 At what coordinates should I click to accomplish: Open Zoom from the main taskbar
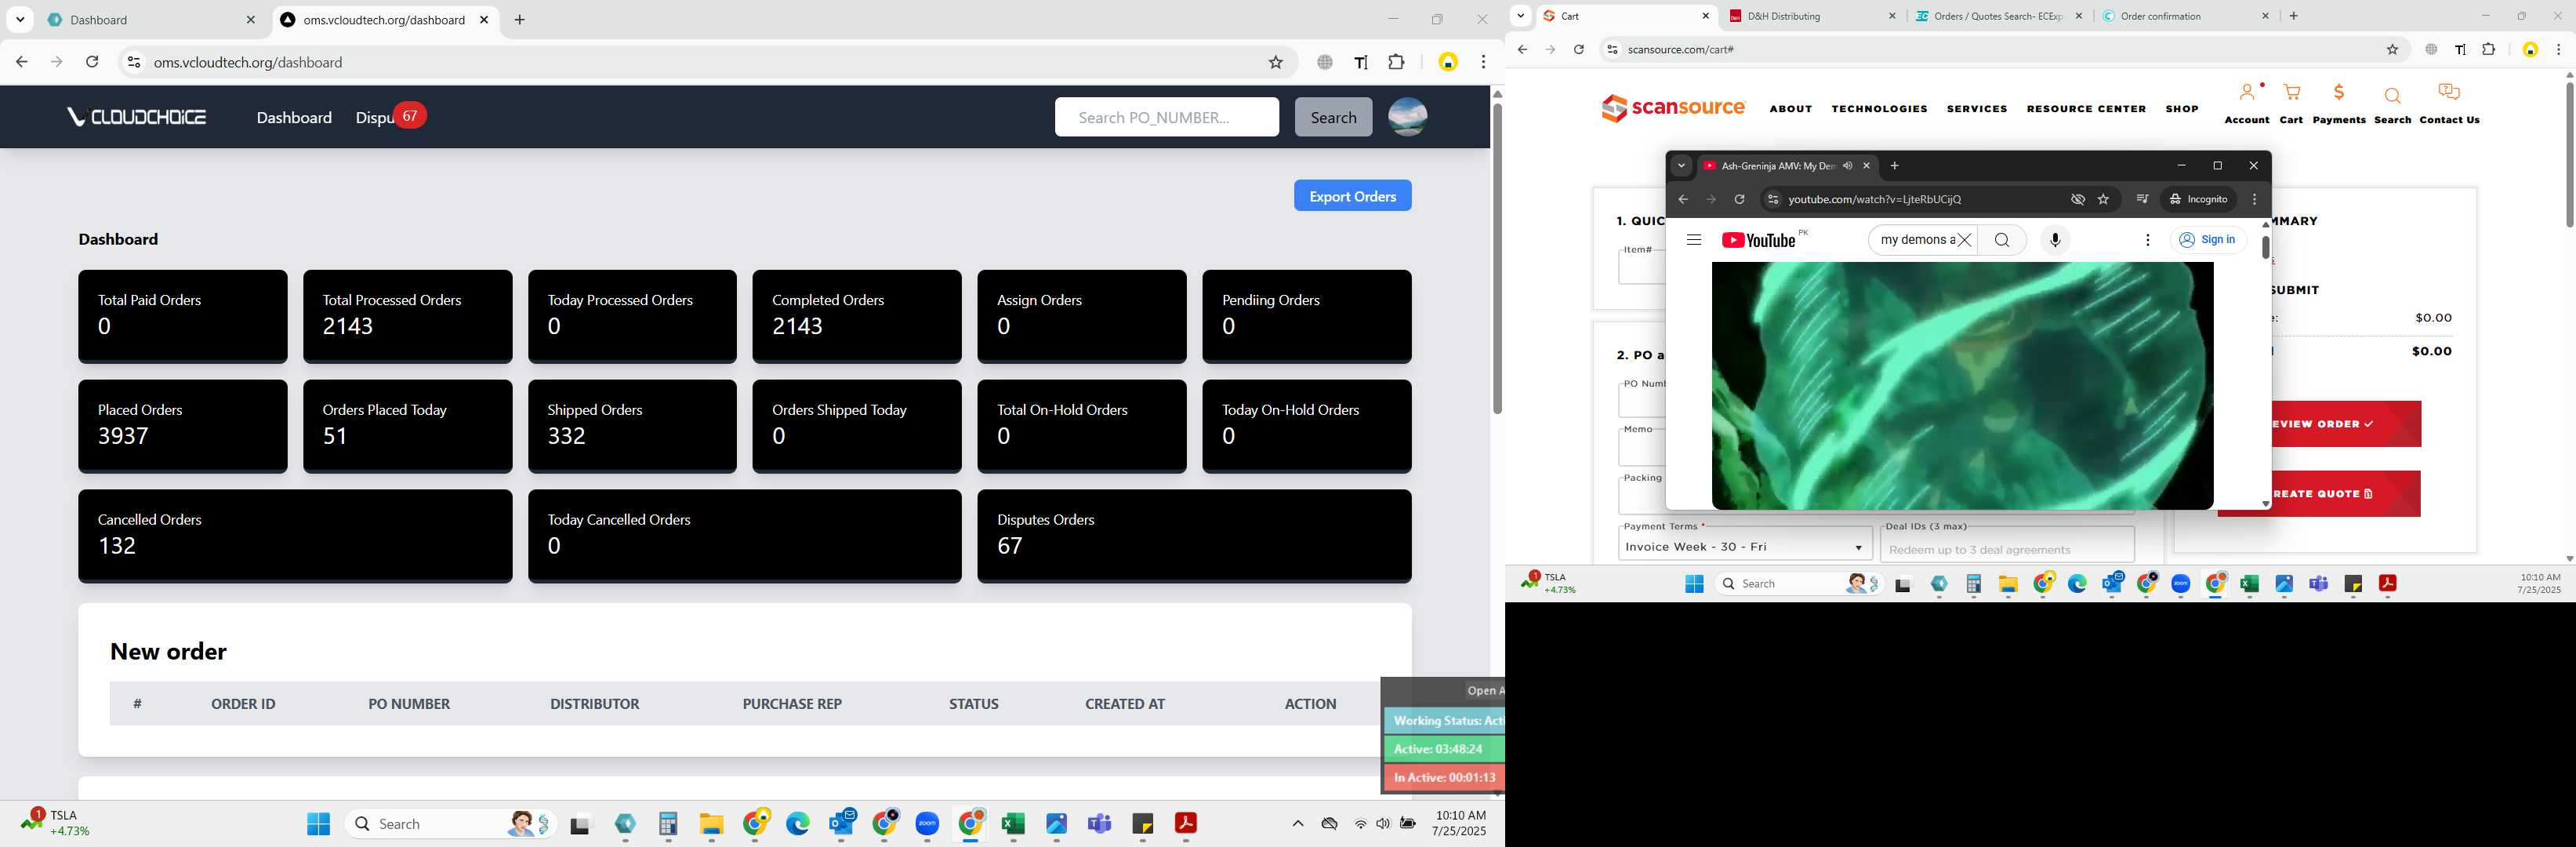pyautogui.click(x=927, y=823)
